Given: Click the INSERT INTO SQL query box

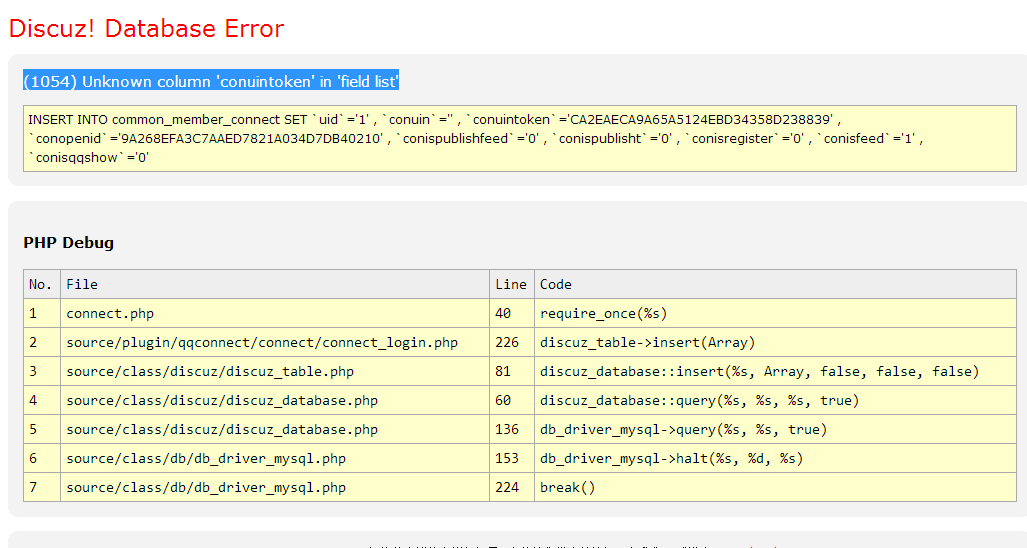Looking at the screenshot, I should click(x=519, y=138).
